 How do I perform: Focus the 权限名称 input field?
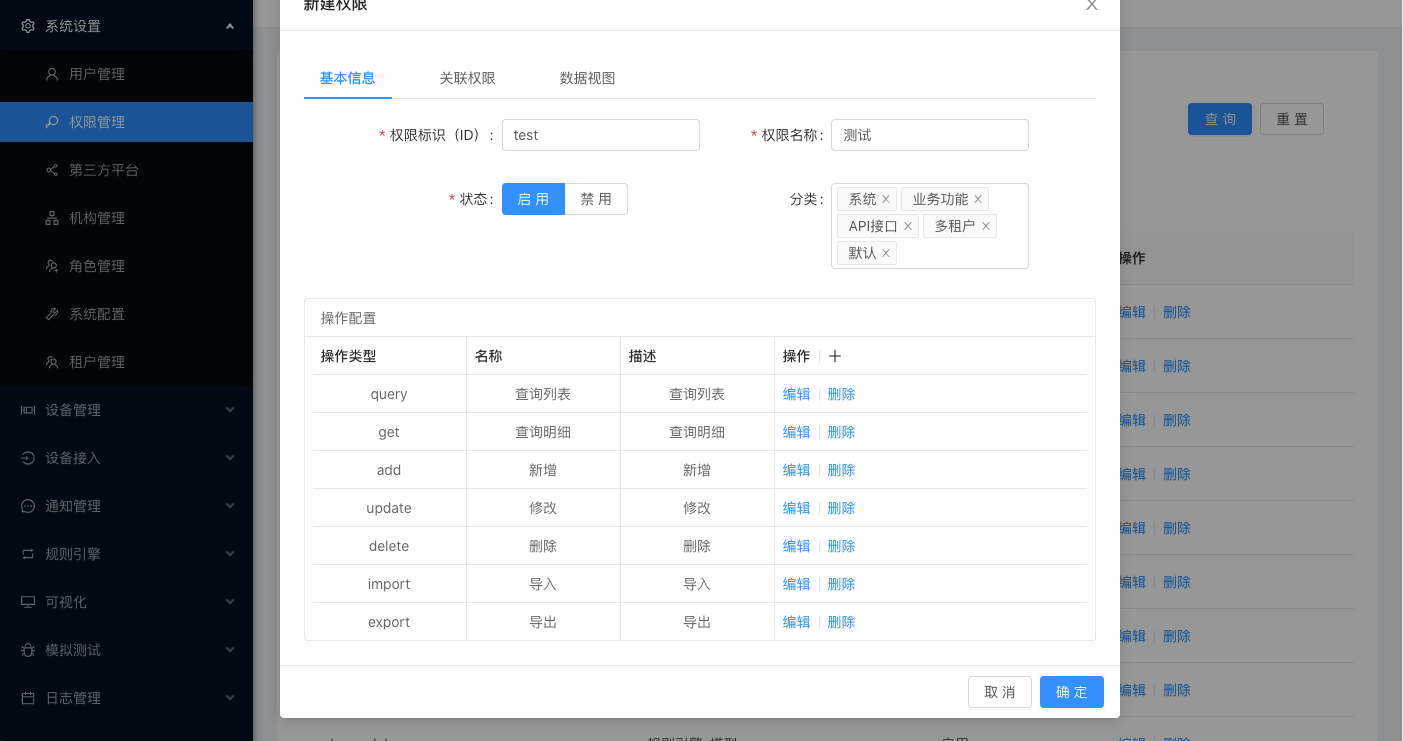coord(929,135)
